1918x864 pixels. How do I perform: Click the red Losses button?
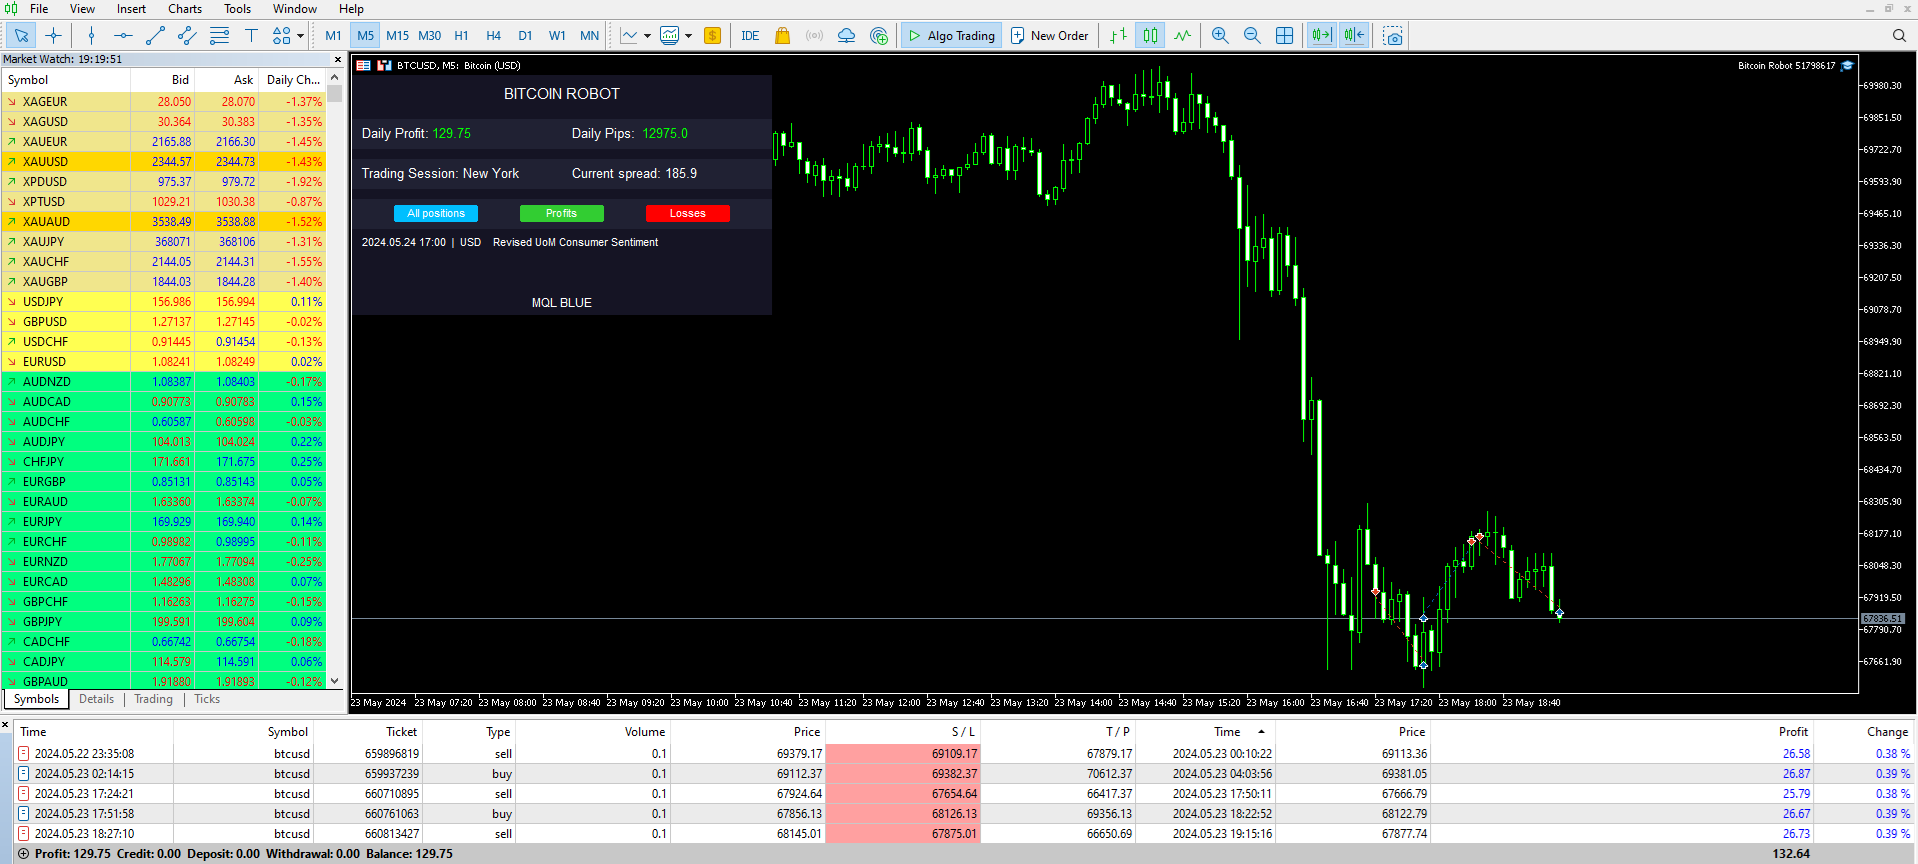point(687,213)
